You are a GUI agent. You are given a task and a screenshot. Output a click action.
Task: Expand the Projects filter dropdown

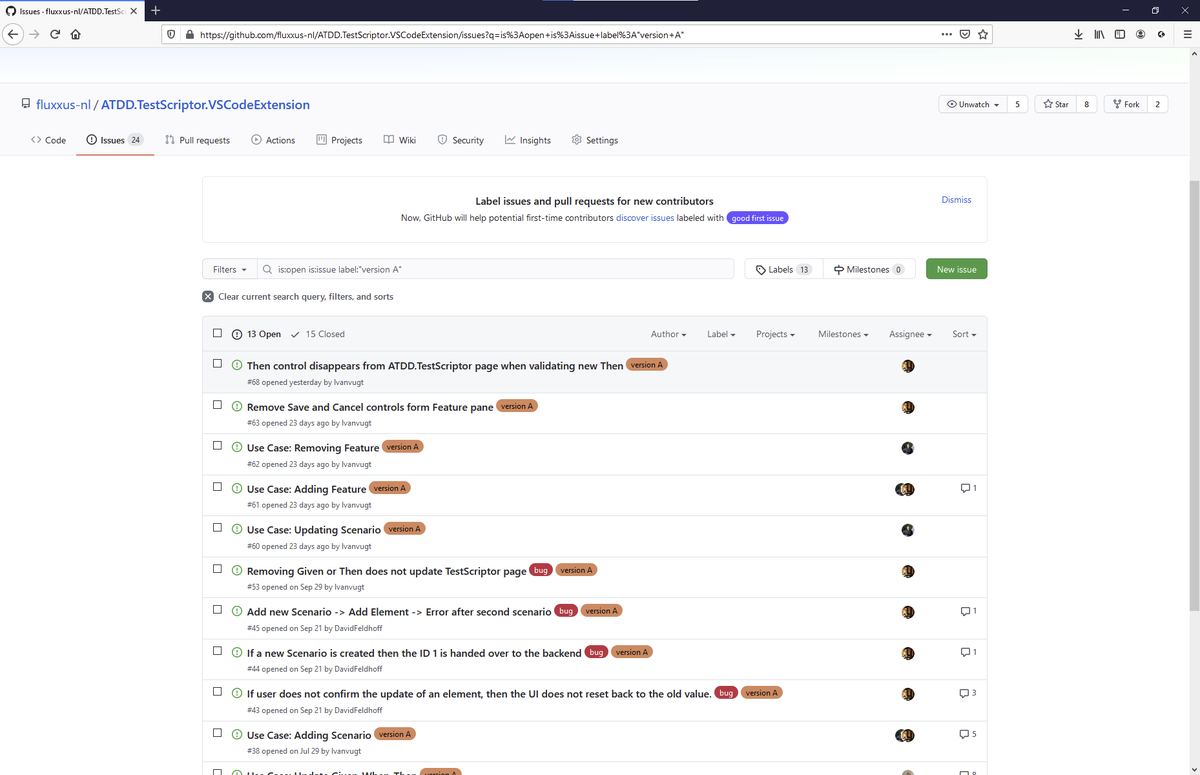[775, 334]
